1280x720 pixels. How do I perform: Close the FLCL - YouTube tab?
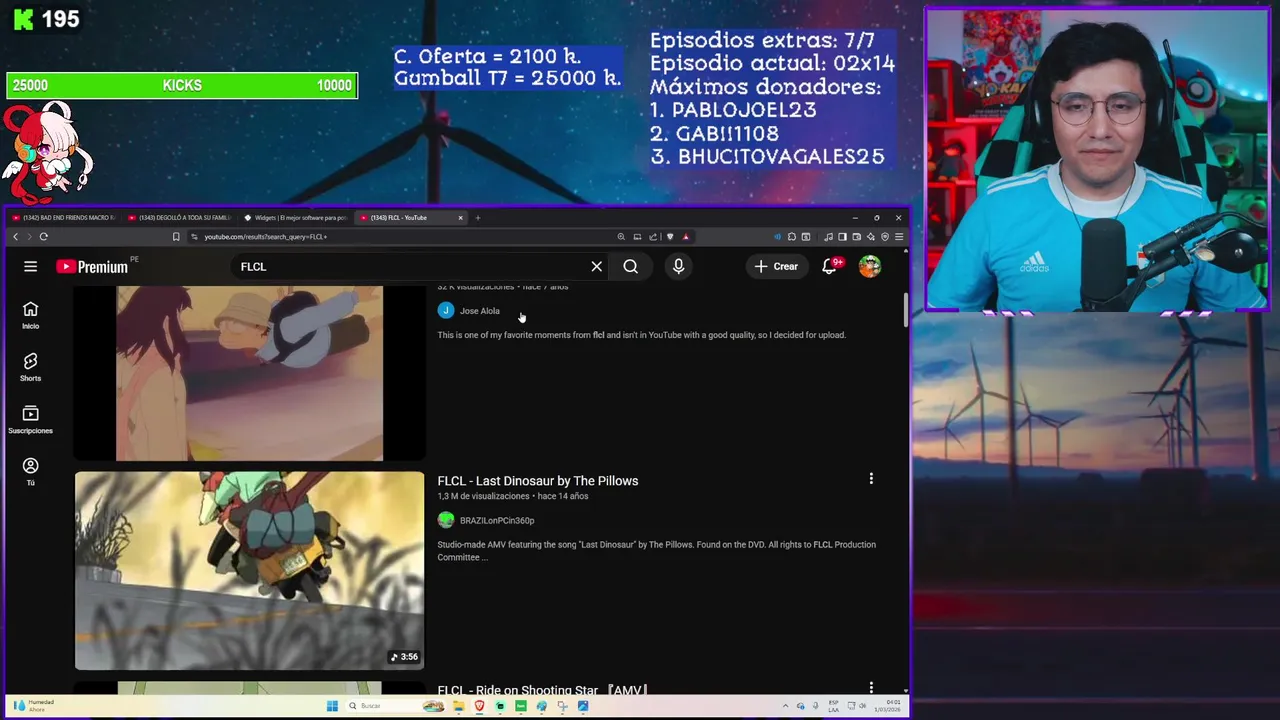pos(460,217)
